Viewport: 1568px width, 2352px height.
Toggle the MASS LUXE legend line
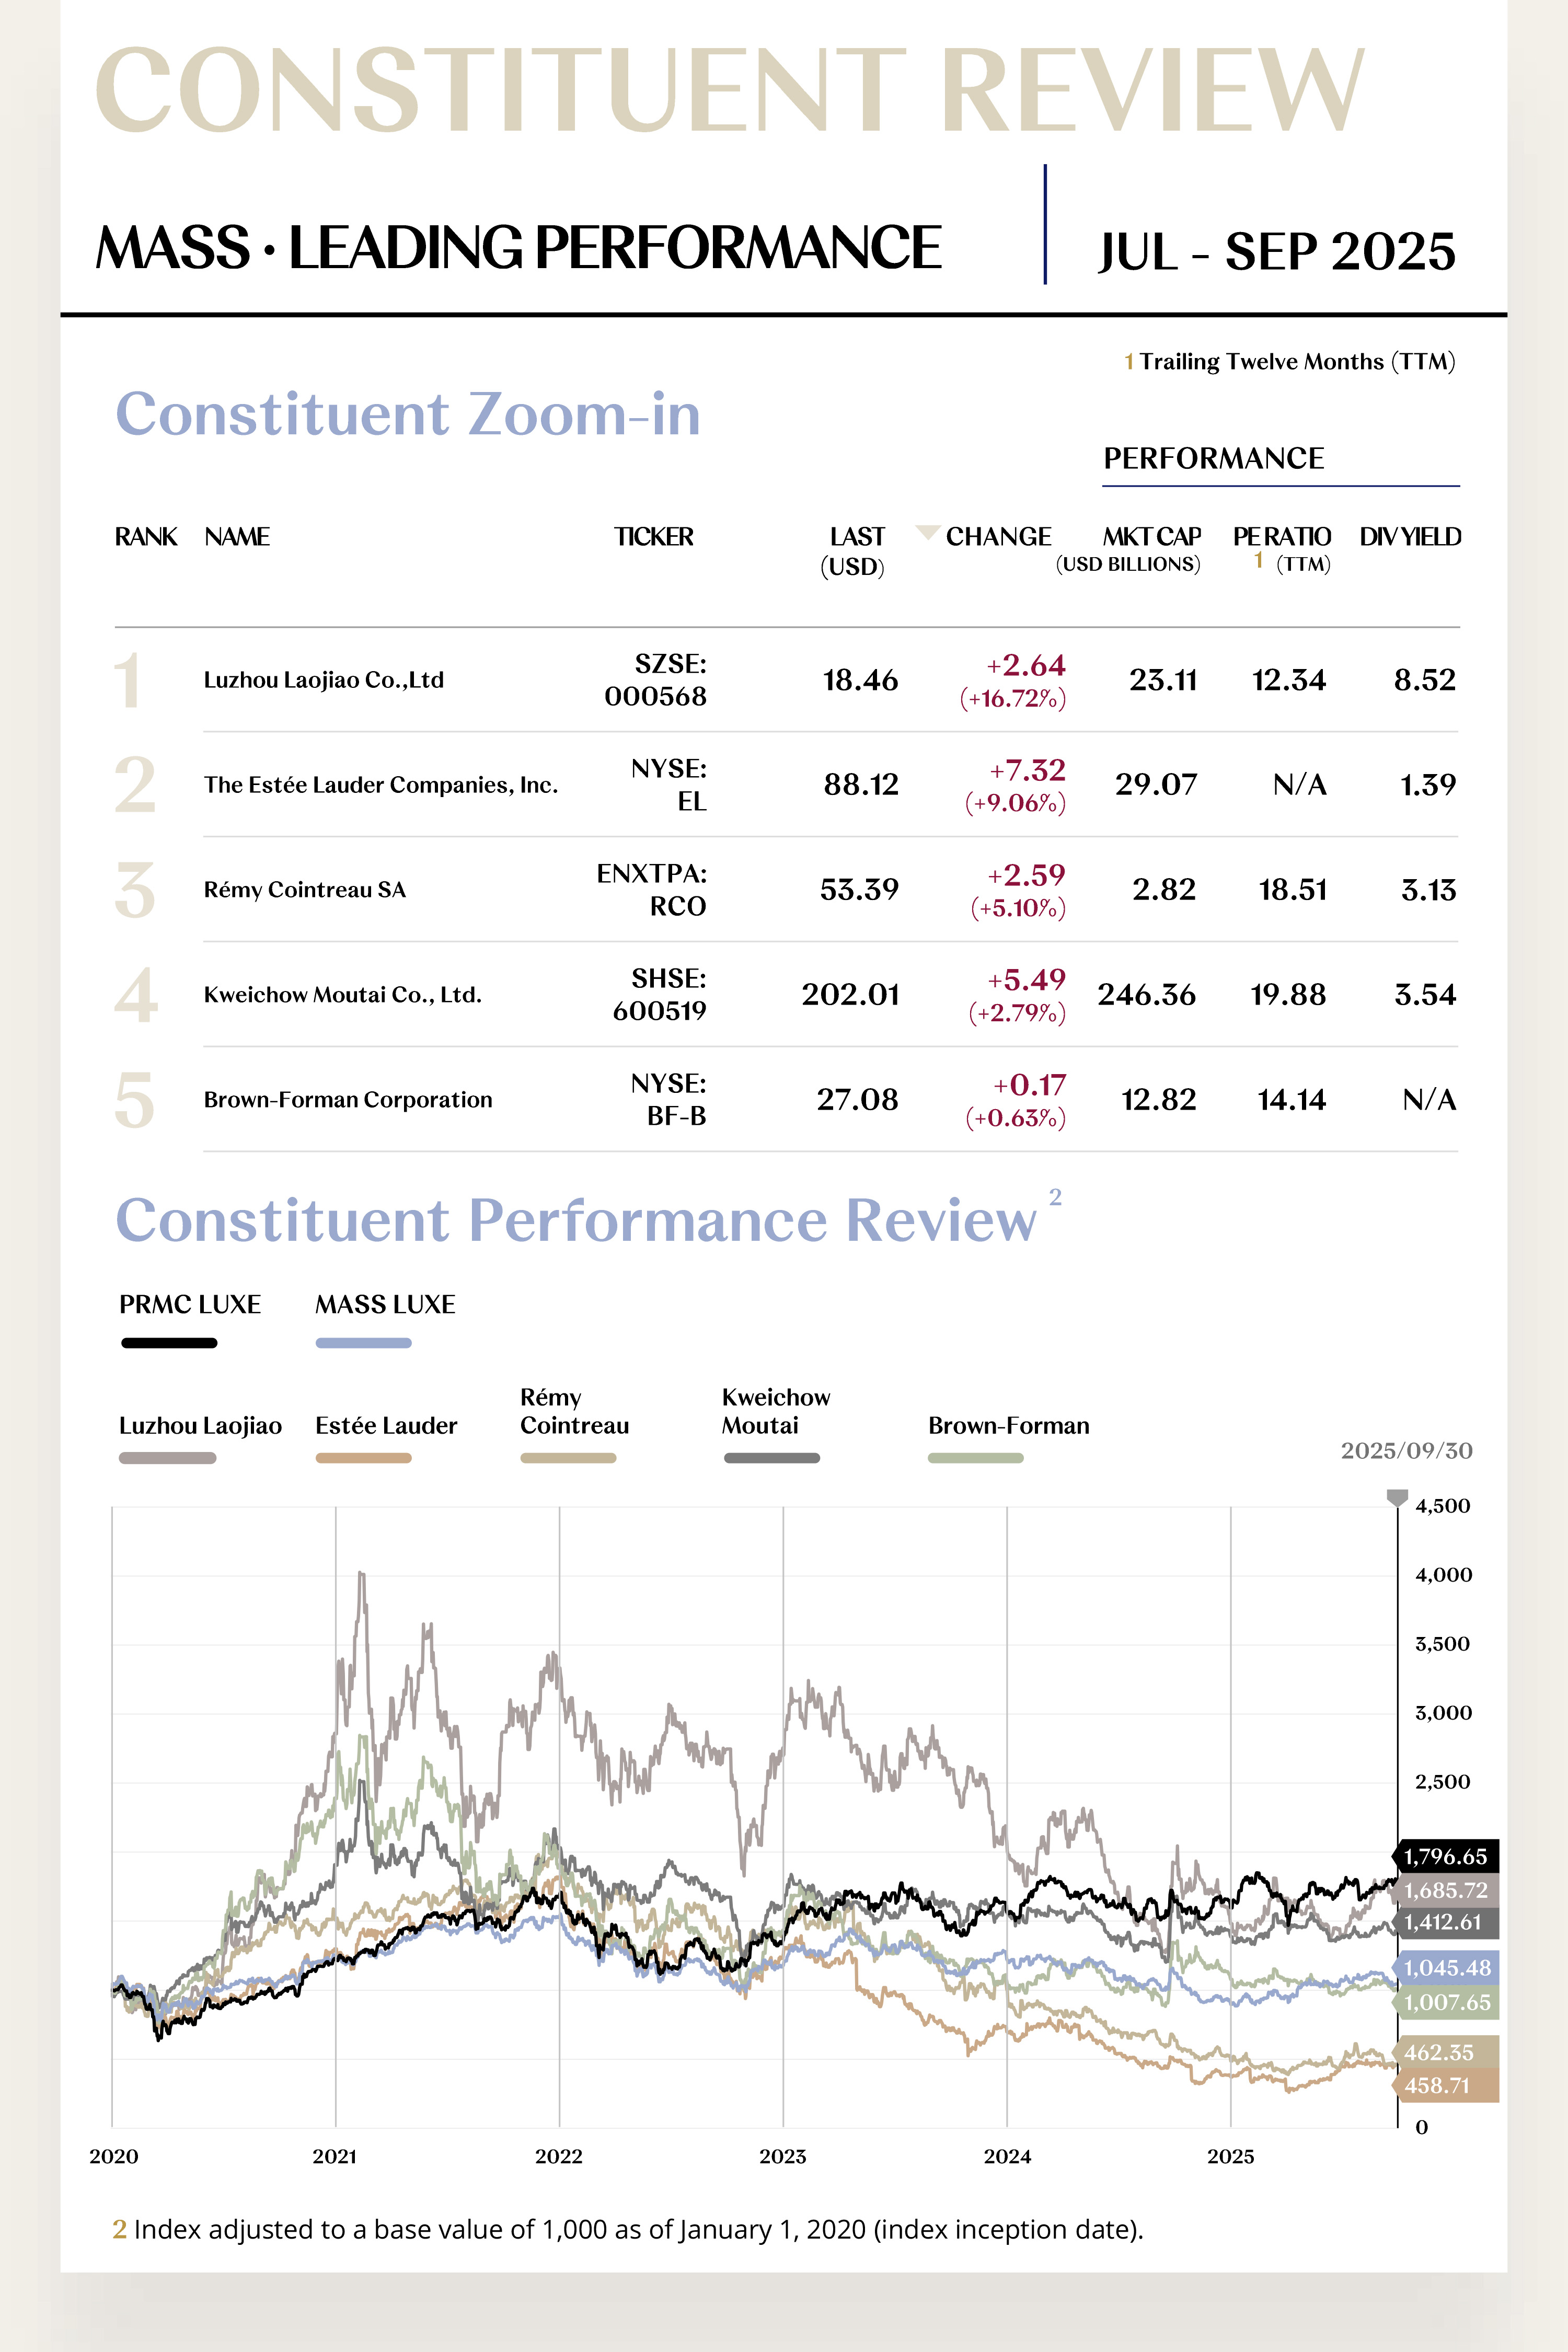(x=363, y=1343)
